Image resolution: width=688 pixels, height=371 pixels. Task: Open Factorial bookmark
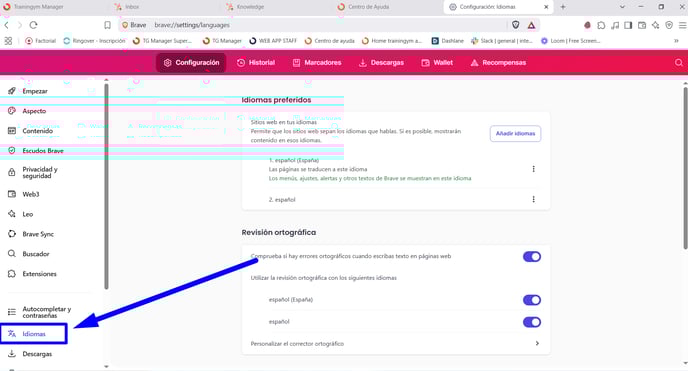41,41
